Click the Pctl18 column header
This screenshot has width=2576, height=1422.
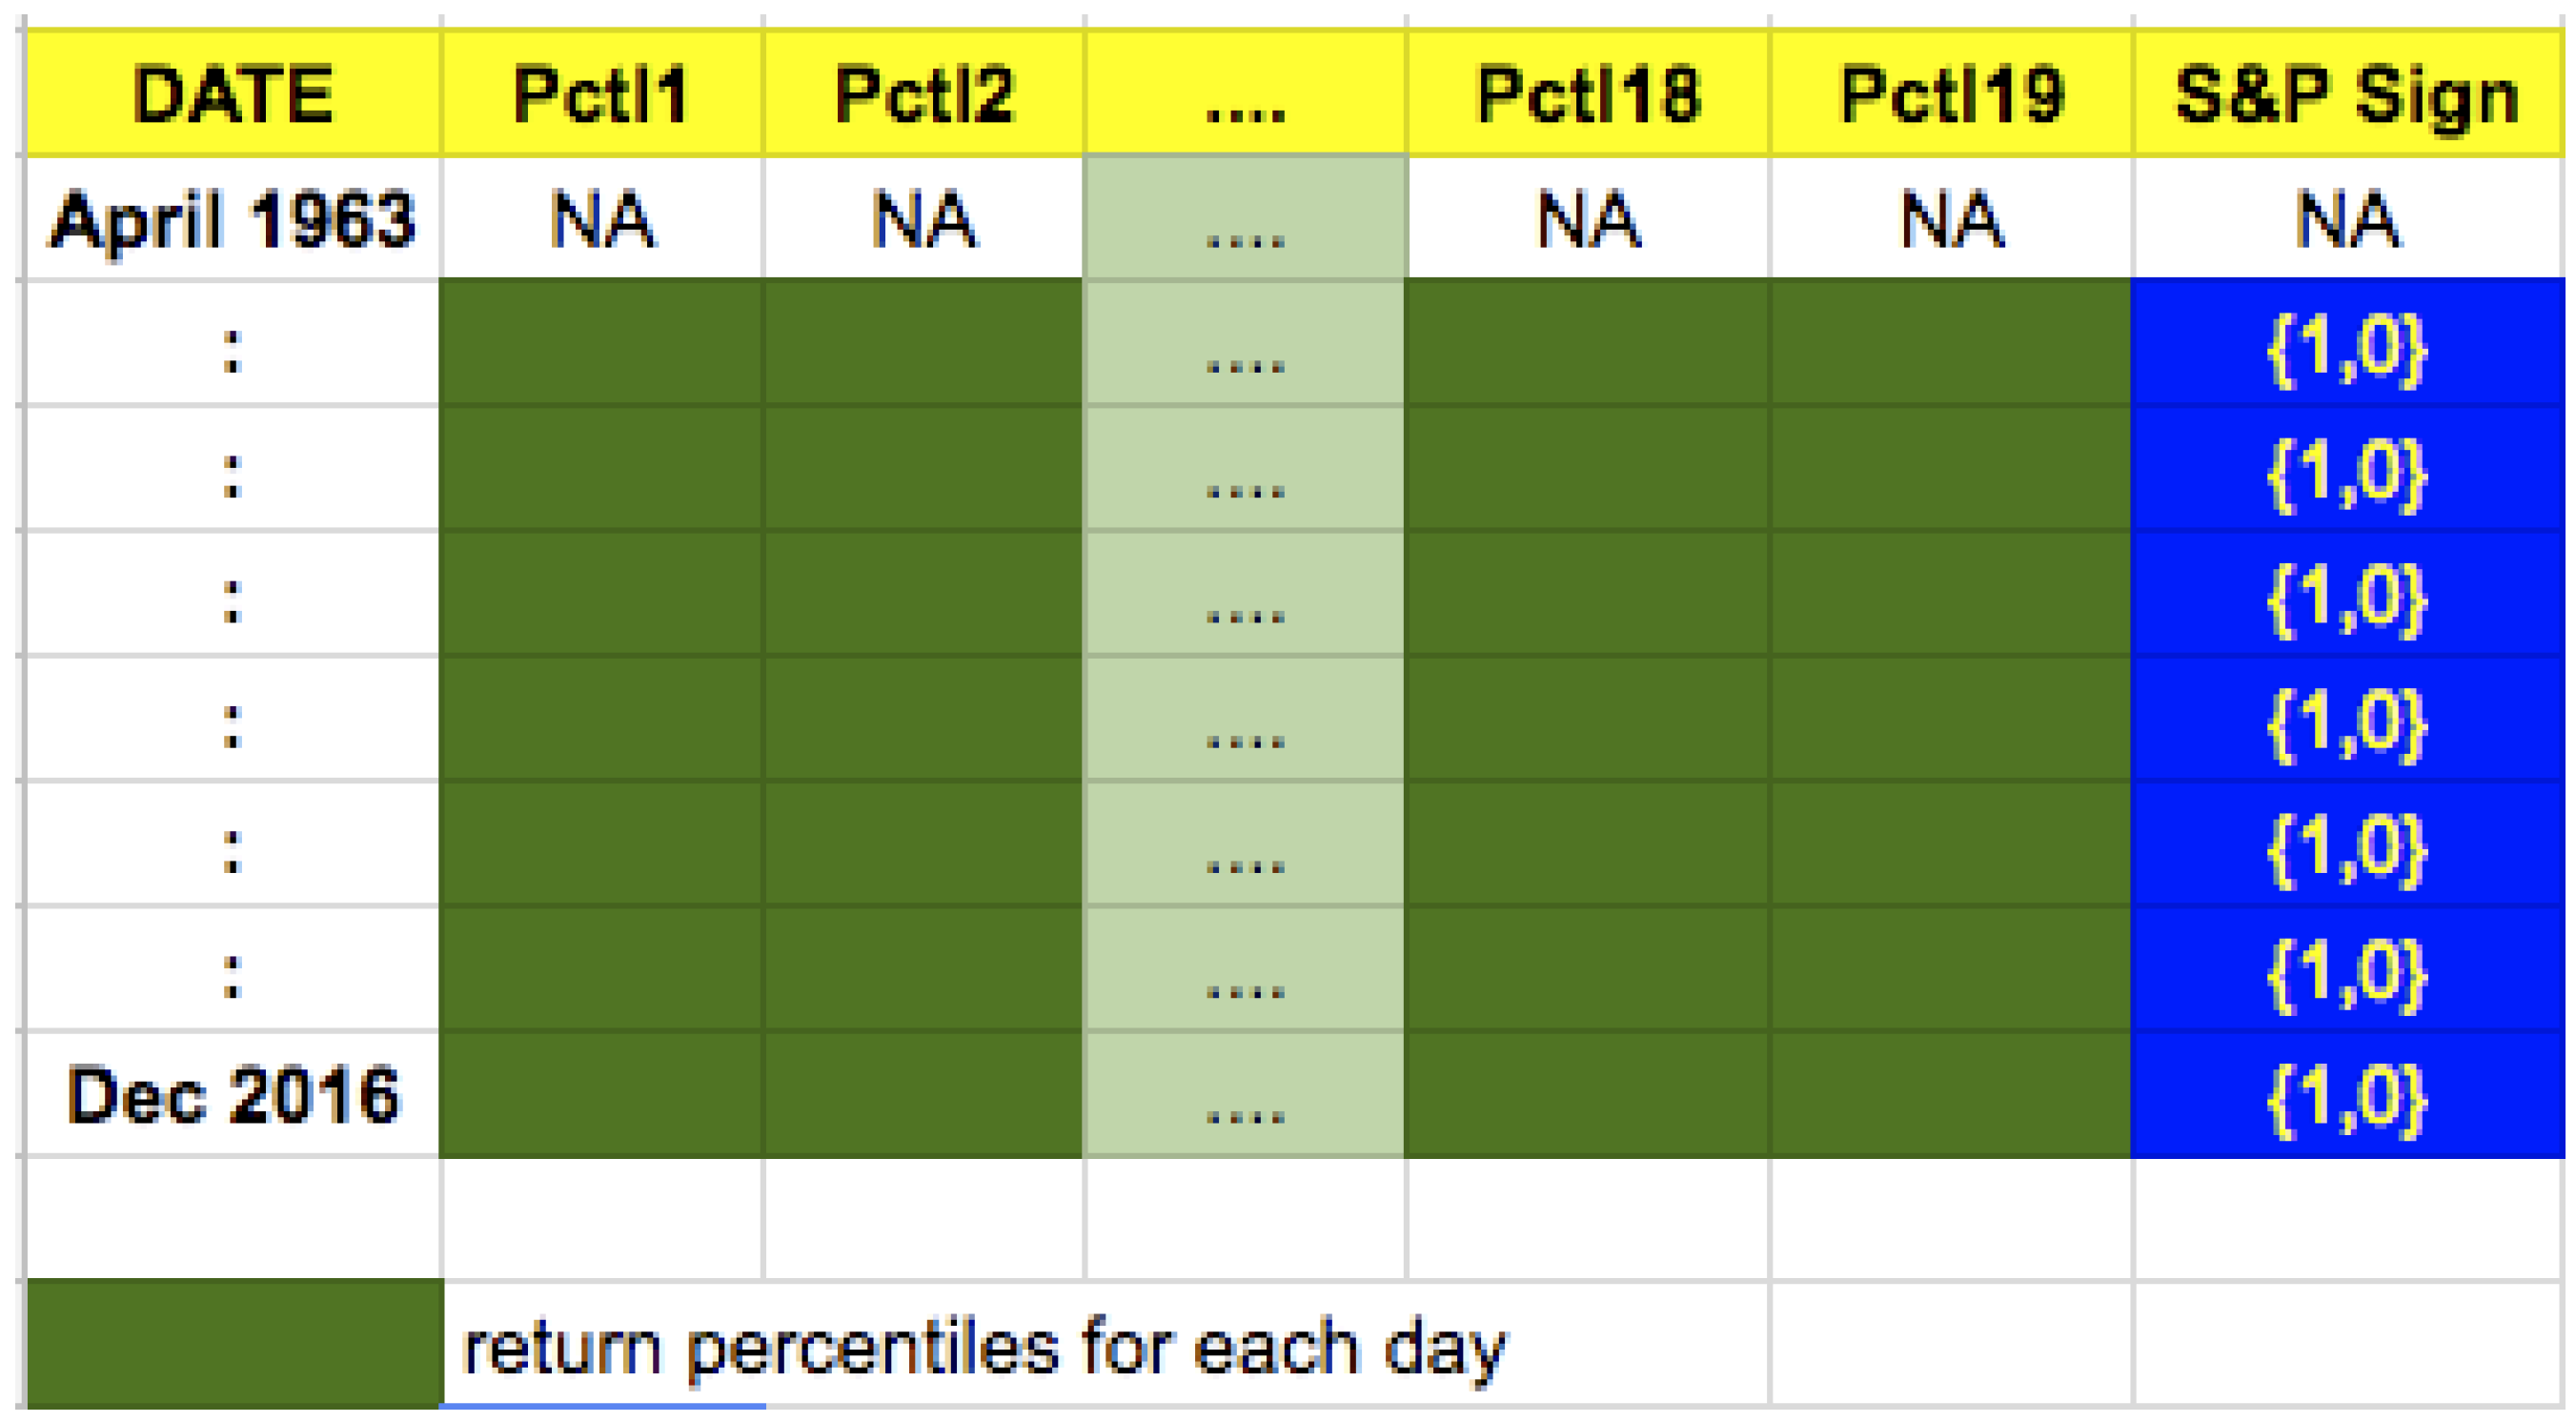pyautogui.click(x=1588, y=94)
